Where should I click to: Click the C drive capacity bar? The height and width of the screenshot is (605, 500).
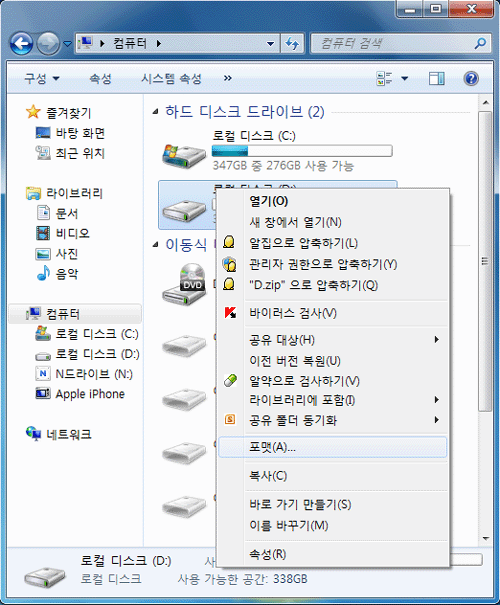(x=302, y=151)
